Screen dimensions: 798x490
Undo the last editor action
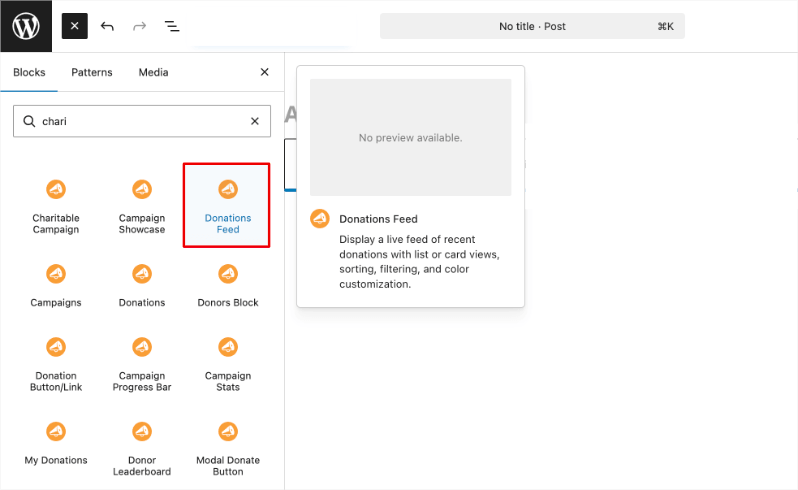click(107, 26)
